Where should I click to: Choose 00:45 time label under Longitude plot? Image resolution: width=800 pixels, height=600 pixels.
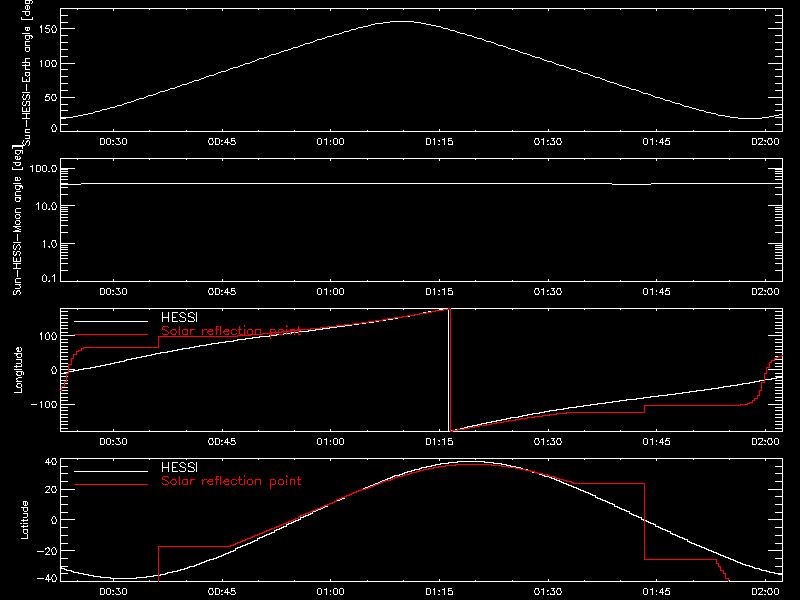coord(222,442)
